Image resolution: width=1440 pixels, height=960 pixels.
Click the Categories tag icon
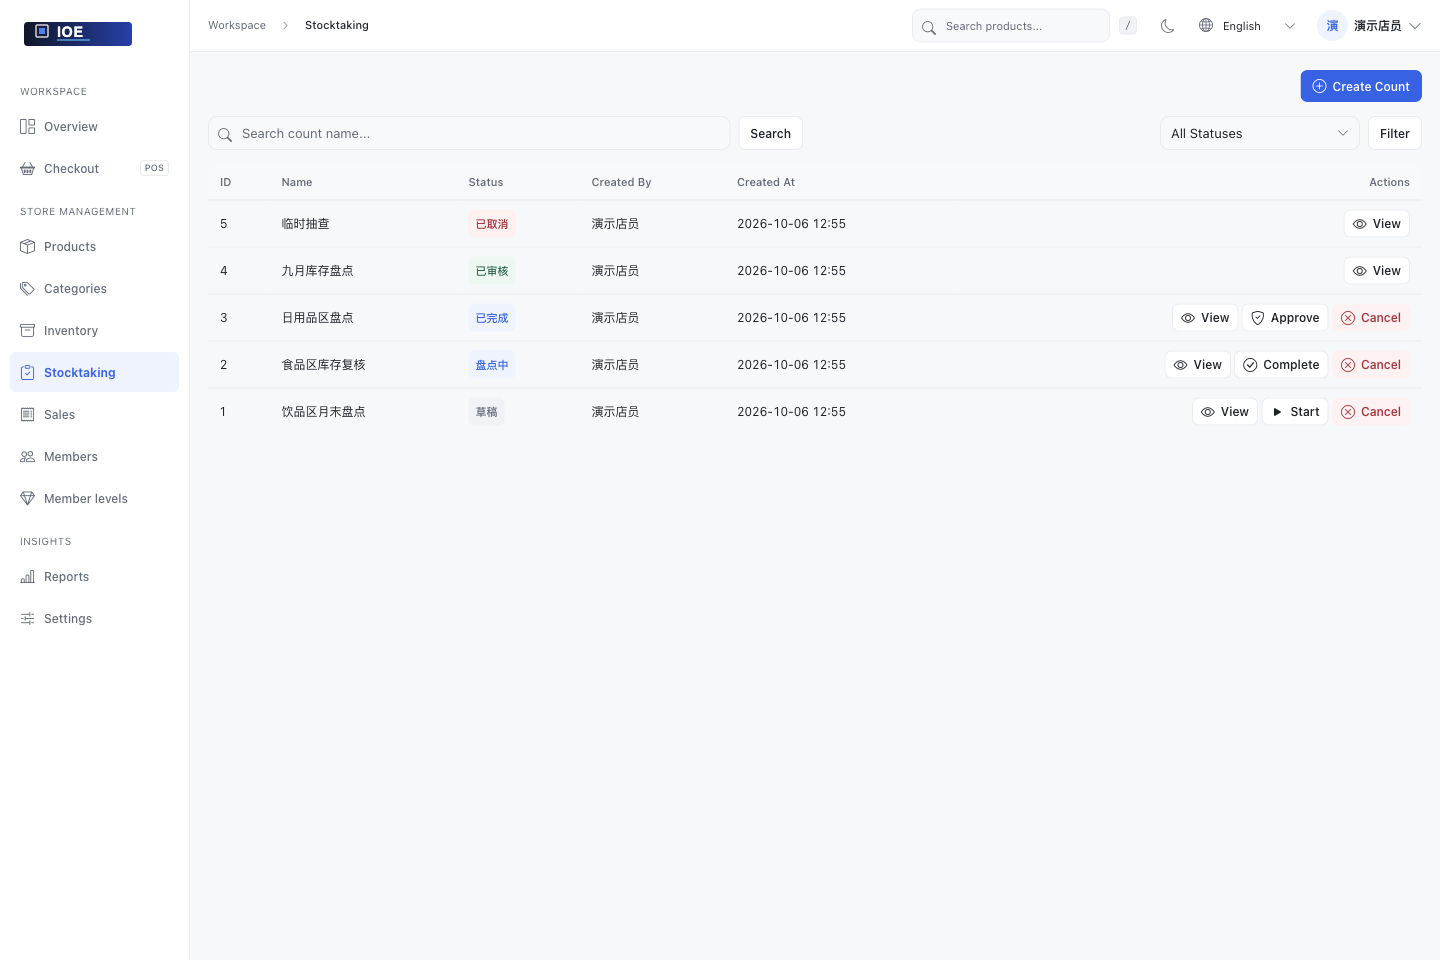coord(28,289)
